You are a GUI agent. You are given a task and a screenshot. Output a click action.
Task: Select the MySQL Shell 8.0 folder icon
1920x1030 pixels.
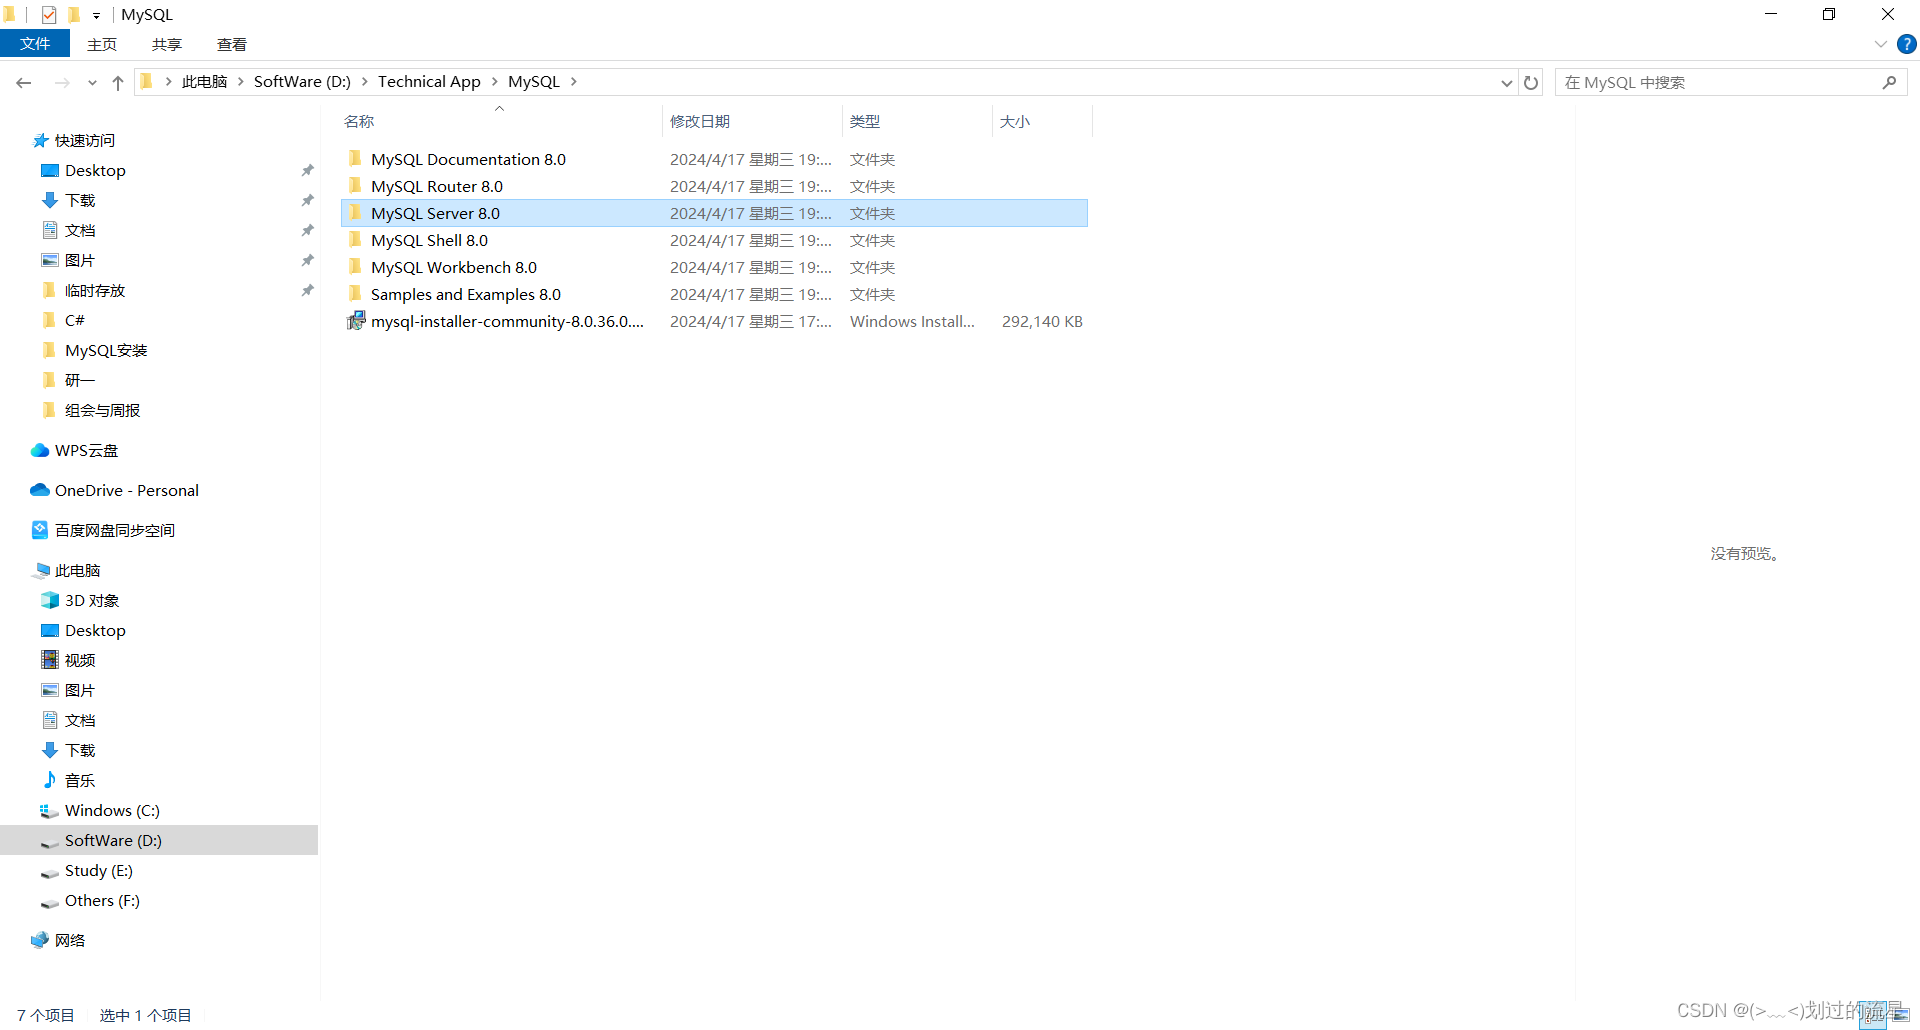(355, 240)
